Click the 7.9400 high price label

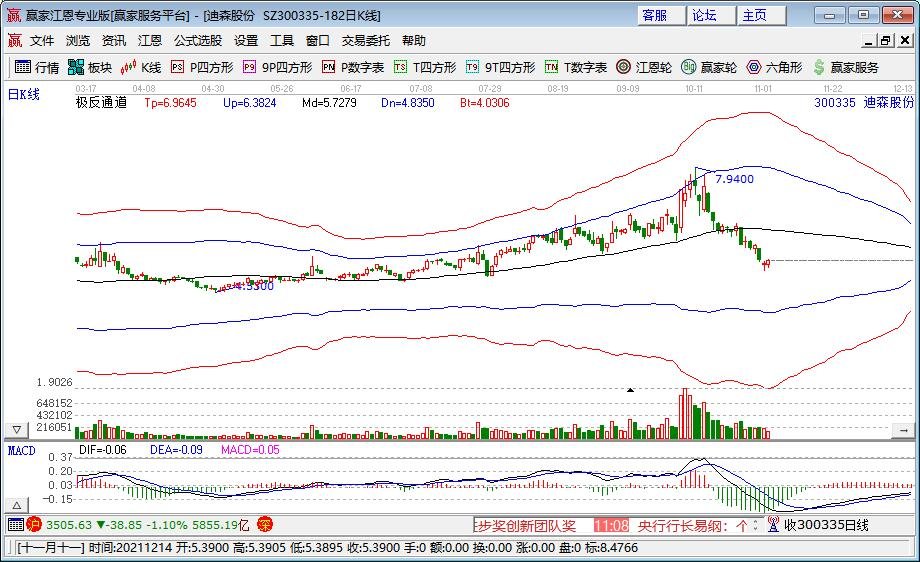coord(735,179)
